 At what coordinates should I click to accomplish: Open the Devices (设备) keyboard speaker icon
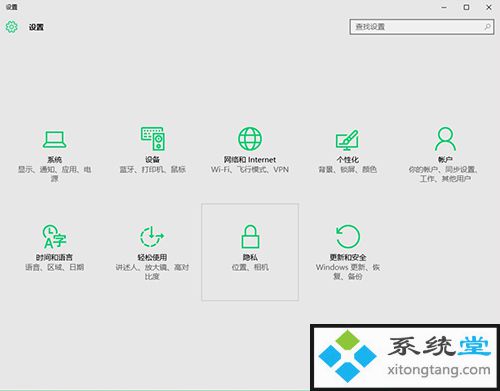[152, 138]
